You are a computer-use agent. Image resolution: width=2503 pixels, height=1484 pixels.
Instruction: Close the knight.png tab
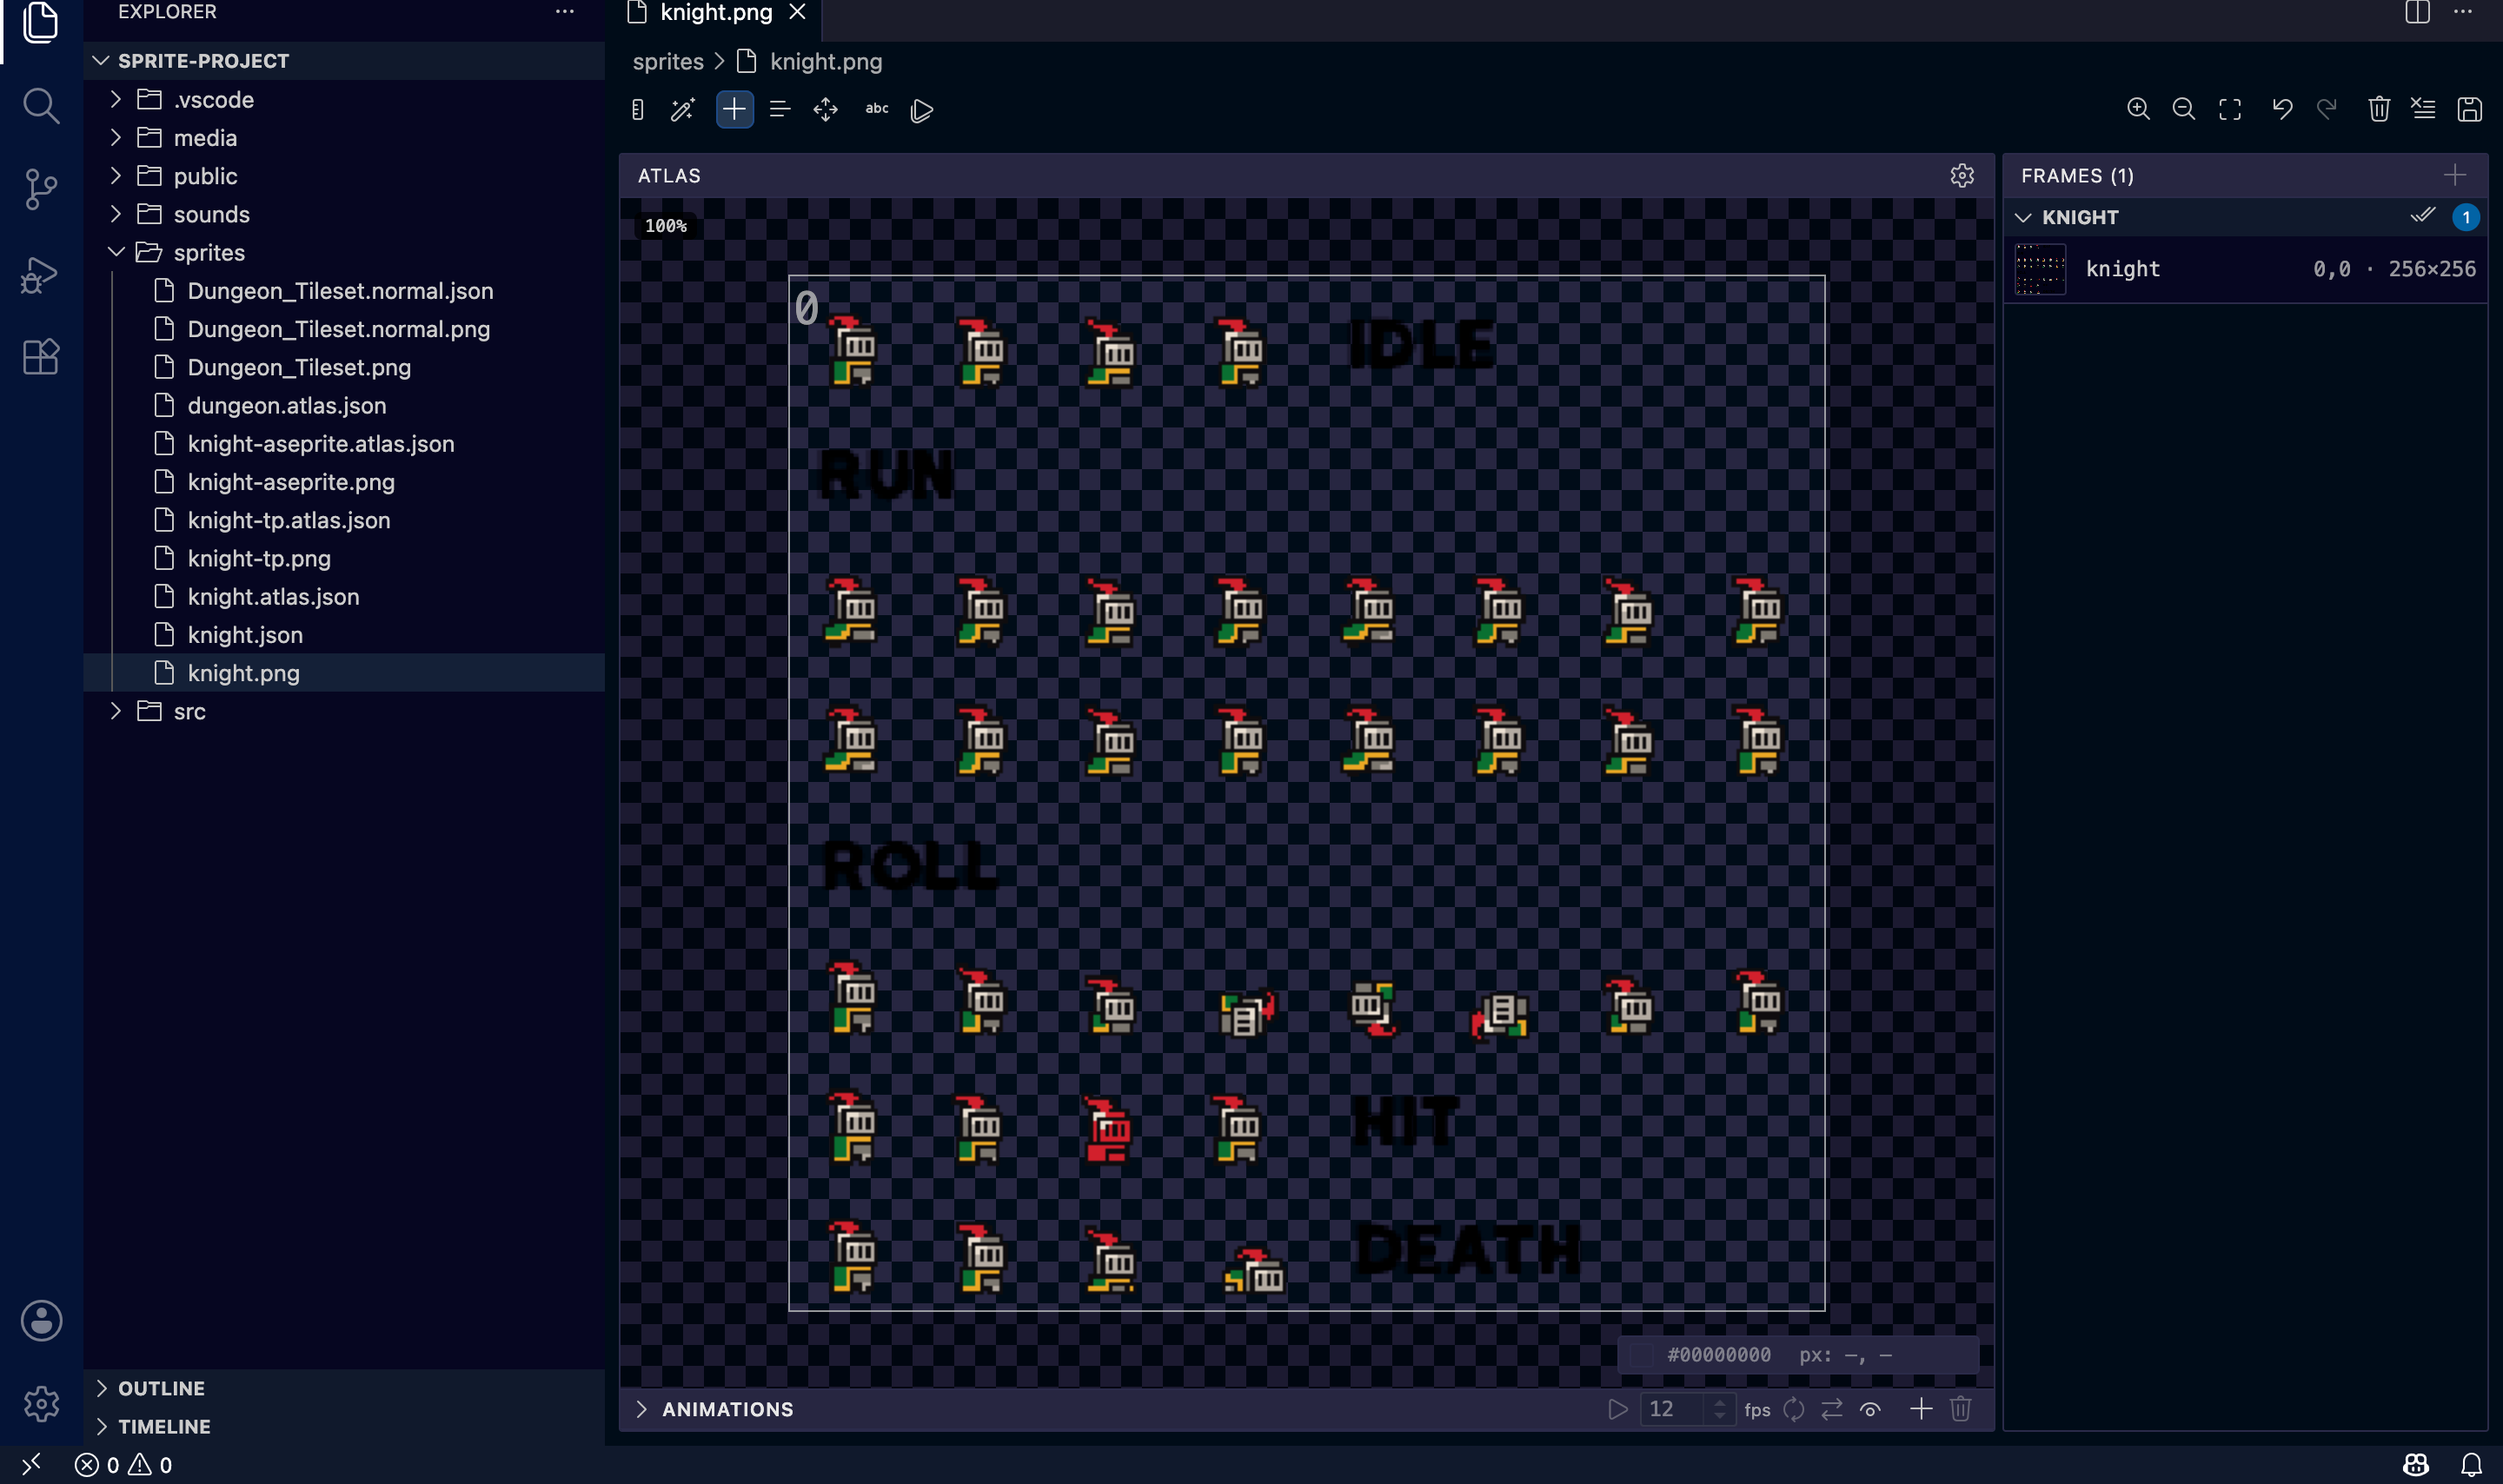click(x=797, y=12)
